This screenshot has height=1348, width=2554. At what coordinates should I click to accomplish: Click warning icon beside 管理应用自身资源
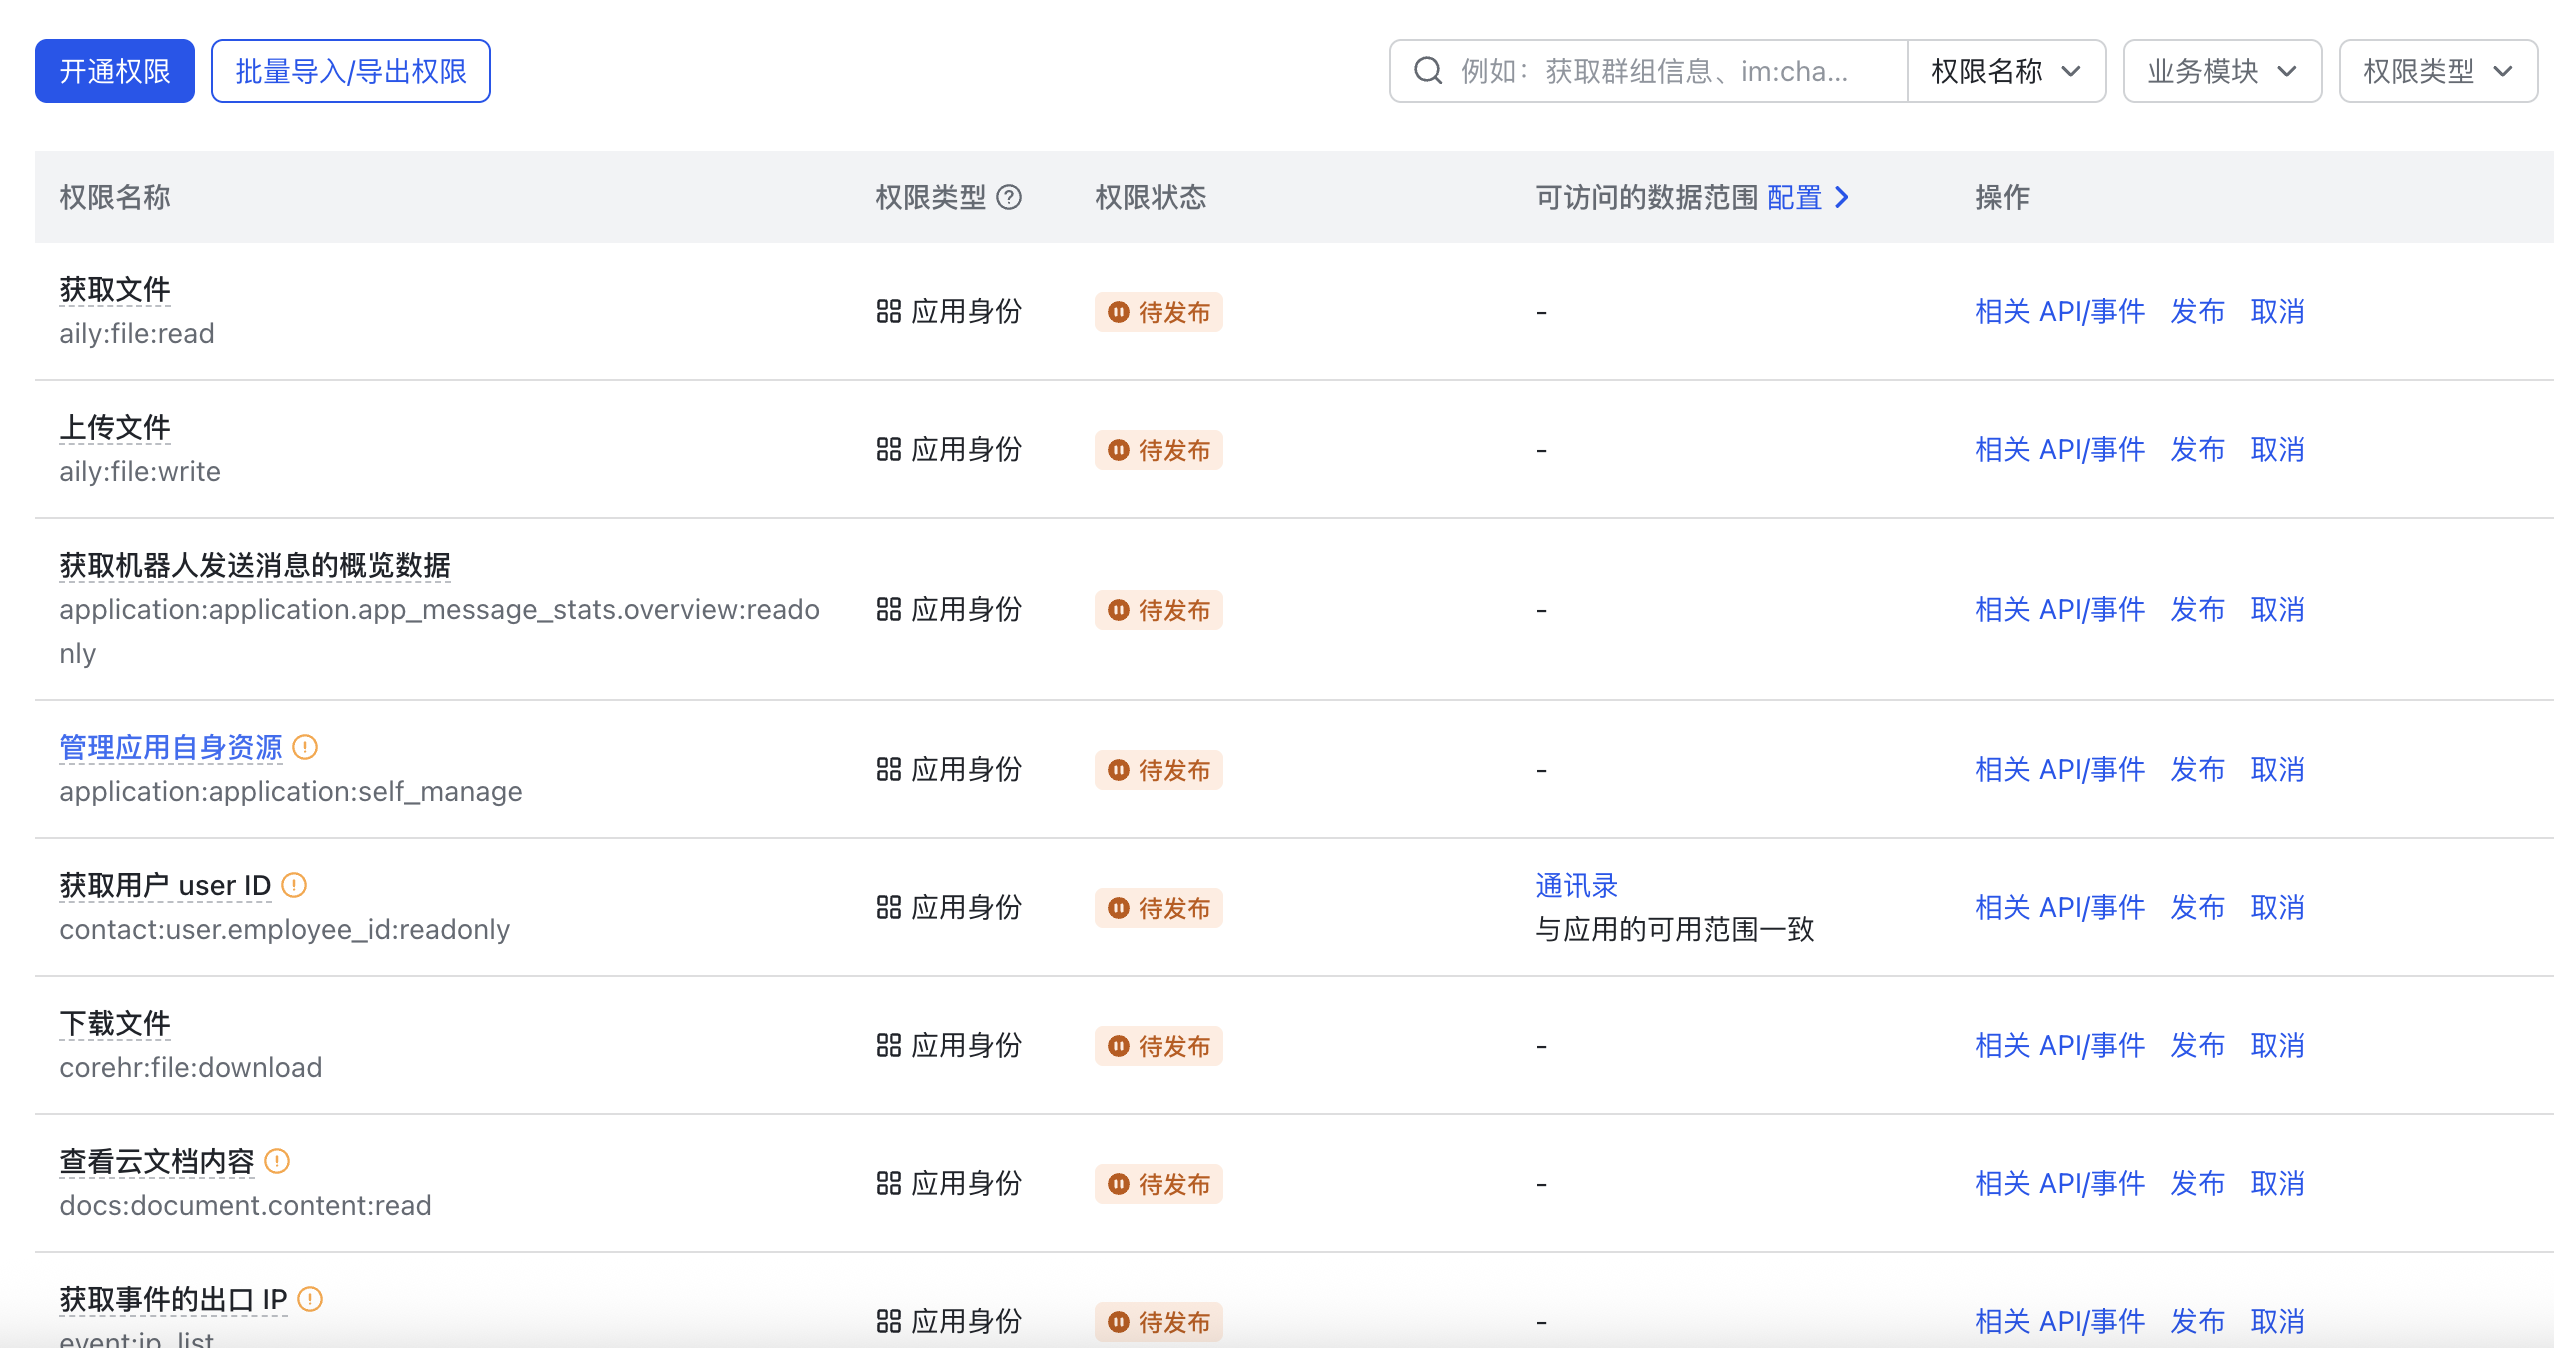point(305,747)
